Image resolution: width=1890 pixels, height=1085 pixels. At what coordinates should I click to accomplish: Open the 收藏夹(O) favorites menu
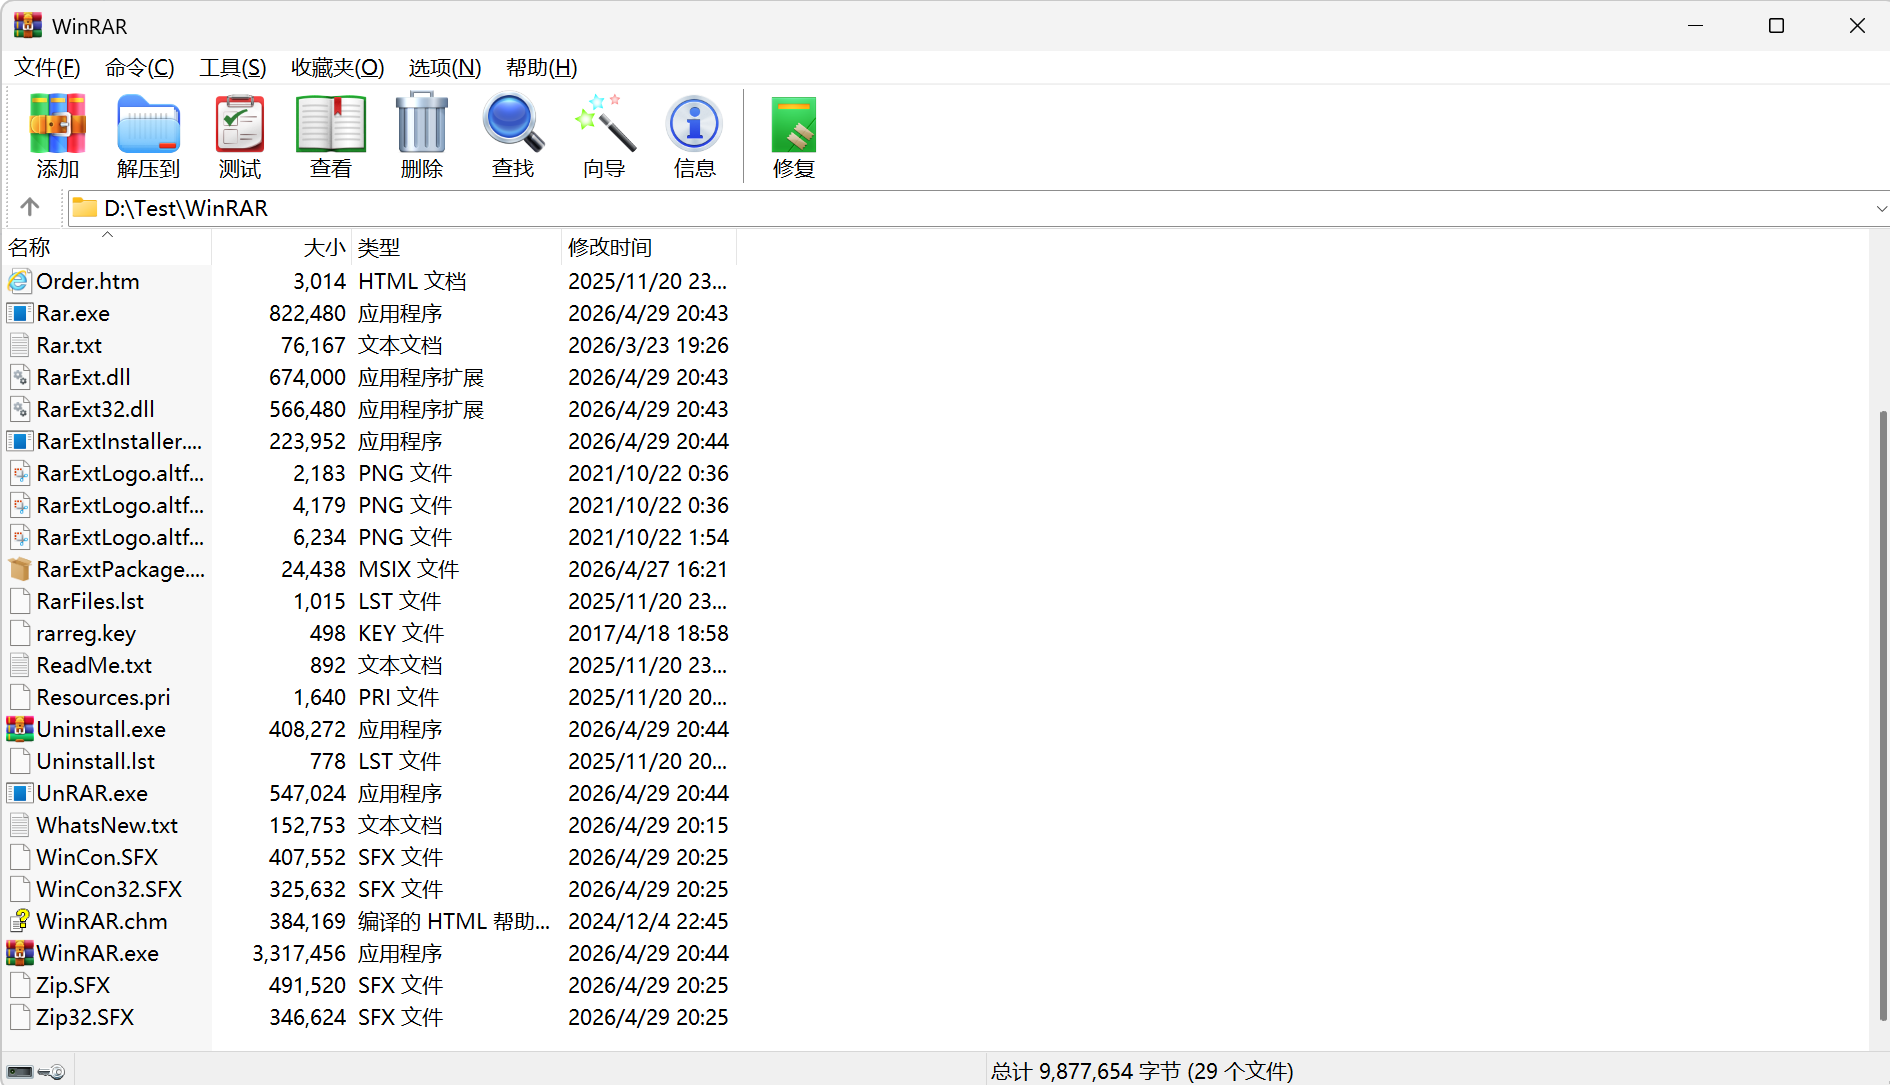coord(338,67)
